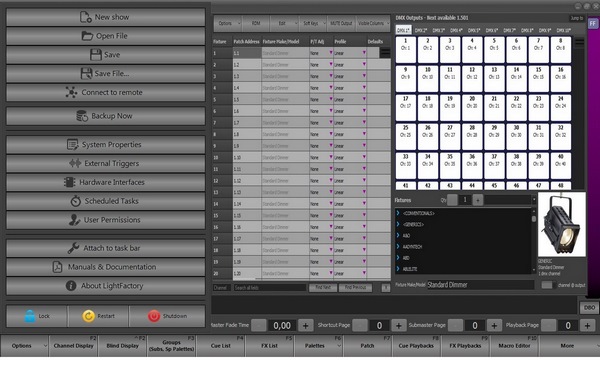Click the Save floppy disk icon
This screenshot has width=600, height=377.
coord(96,55)
